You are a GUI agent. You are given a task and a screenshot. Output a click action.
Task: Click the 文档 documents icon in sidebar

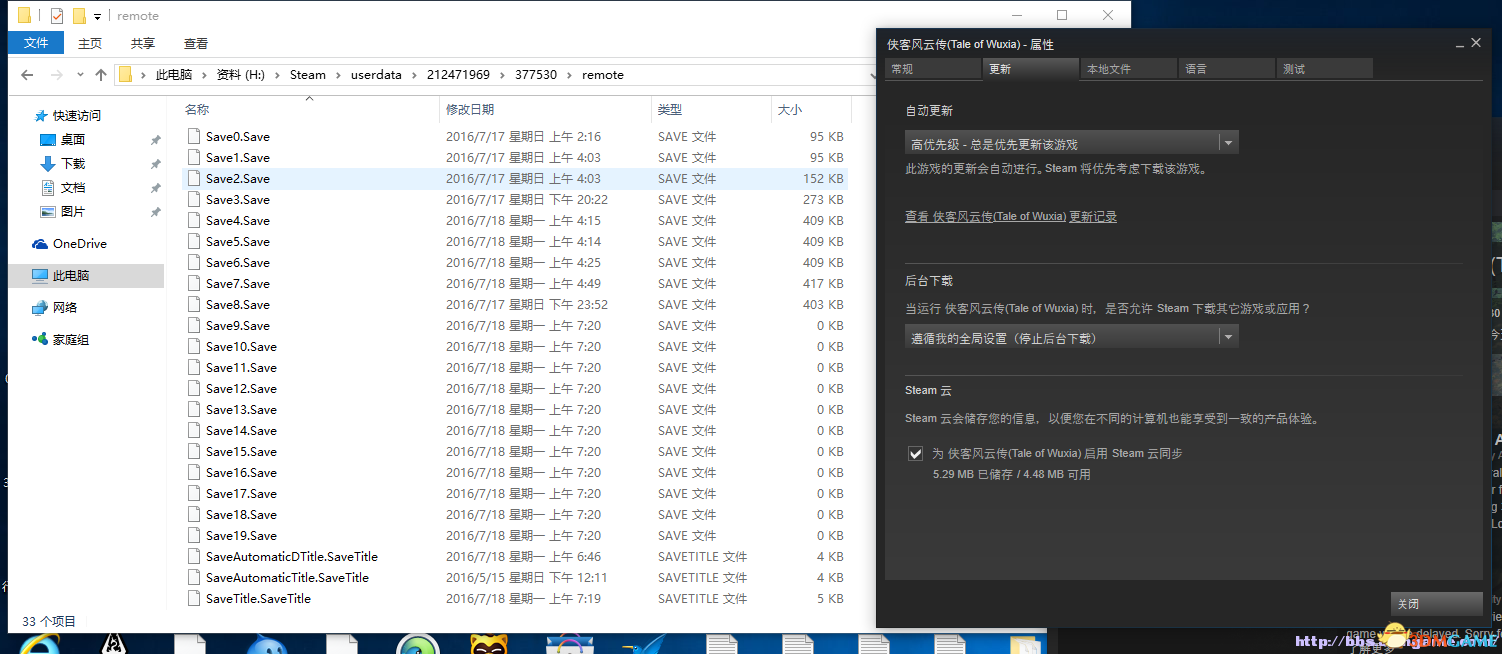(x=47, y=188)
